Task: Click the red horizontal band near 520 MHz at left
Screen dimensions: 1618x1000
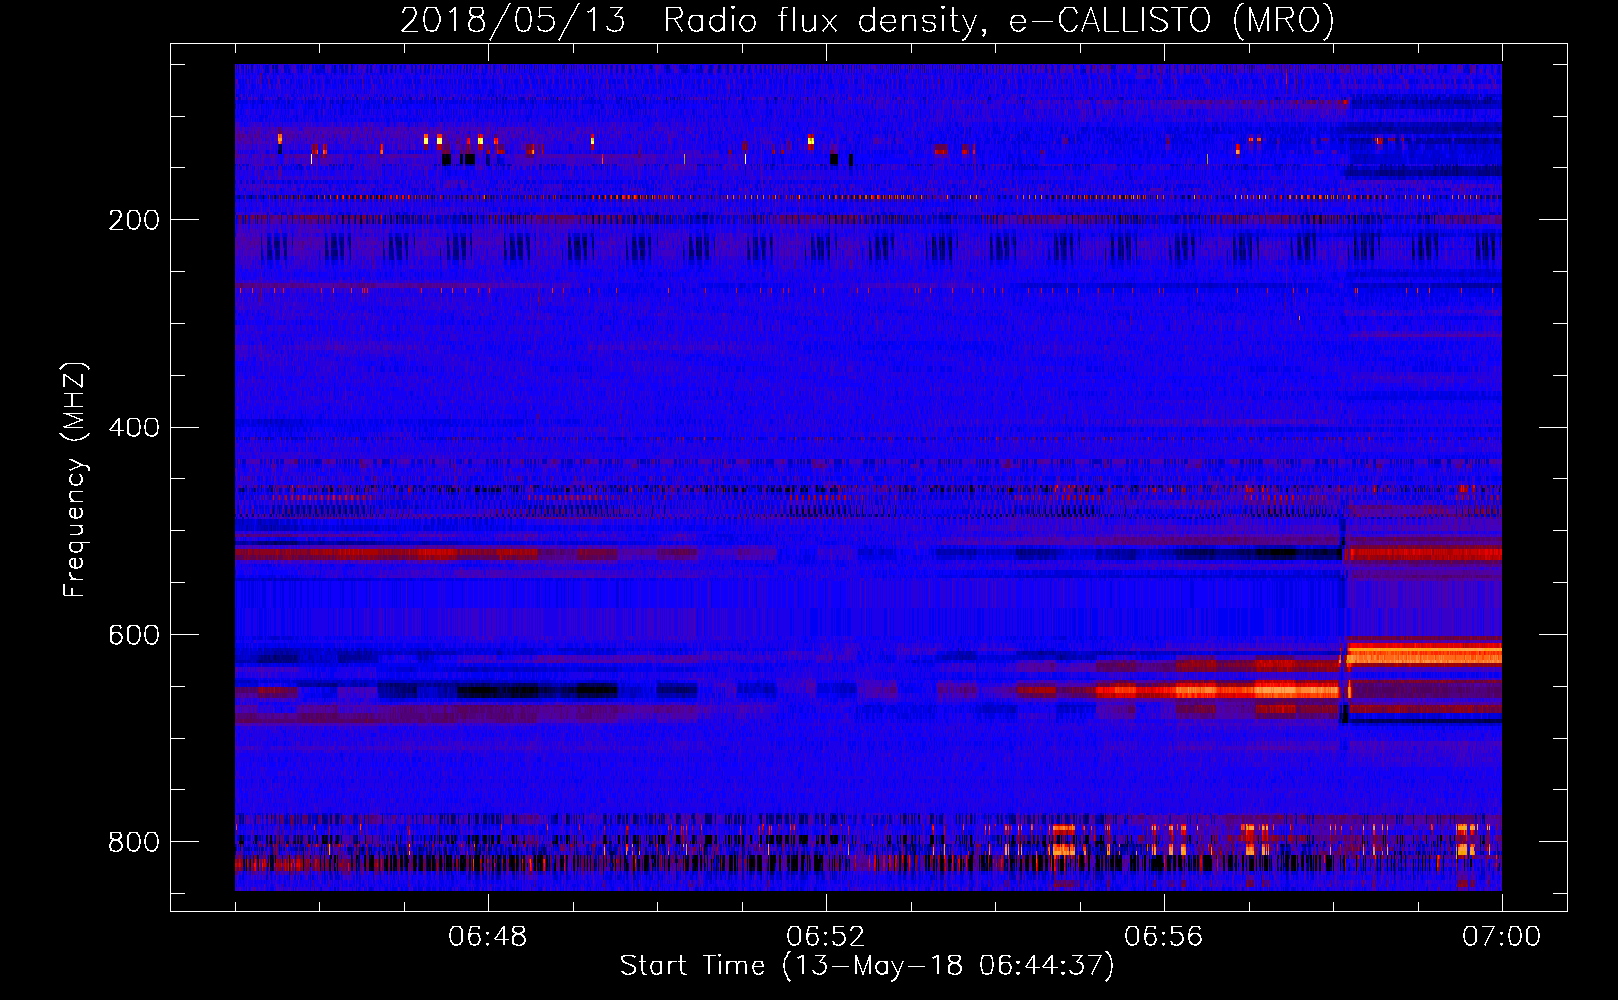Action: pyautogui.click(x=385, y=553)
